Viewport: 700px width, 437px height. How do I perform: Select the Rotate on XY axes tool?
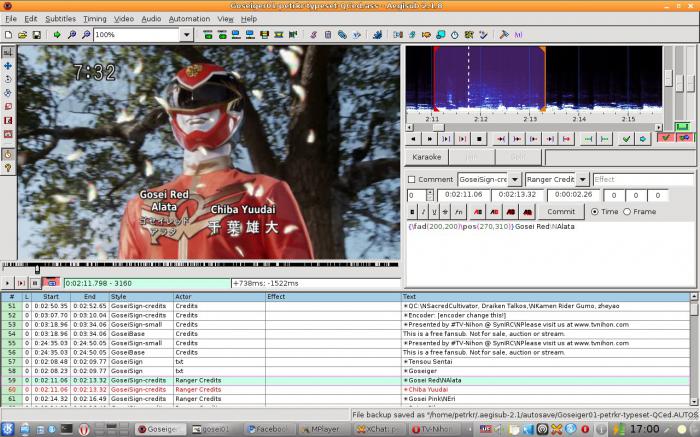tap(8, 93)
